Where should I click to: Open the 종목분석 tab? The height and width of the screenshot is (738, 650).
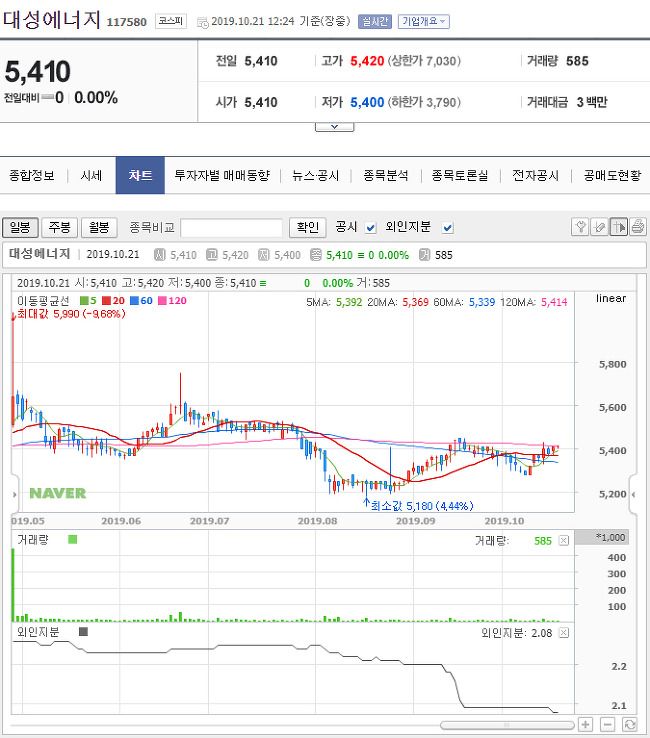coord(385,176)
